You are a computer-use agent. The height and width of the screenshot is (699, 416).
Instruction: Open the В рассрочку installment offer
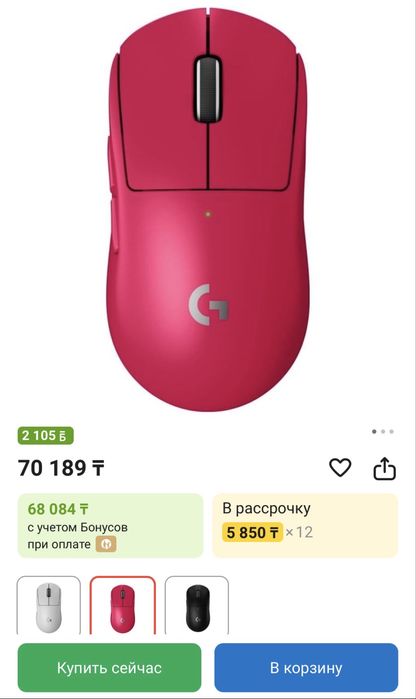[x=305, y=525]
